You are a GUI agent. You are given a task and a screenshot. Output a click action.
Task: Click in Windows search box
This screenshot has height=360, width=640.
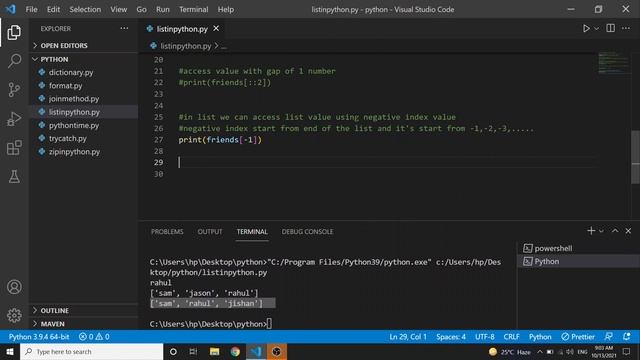(91, 351)
